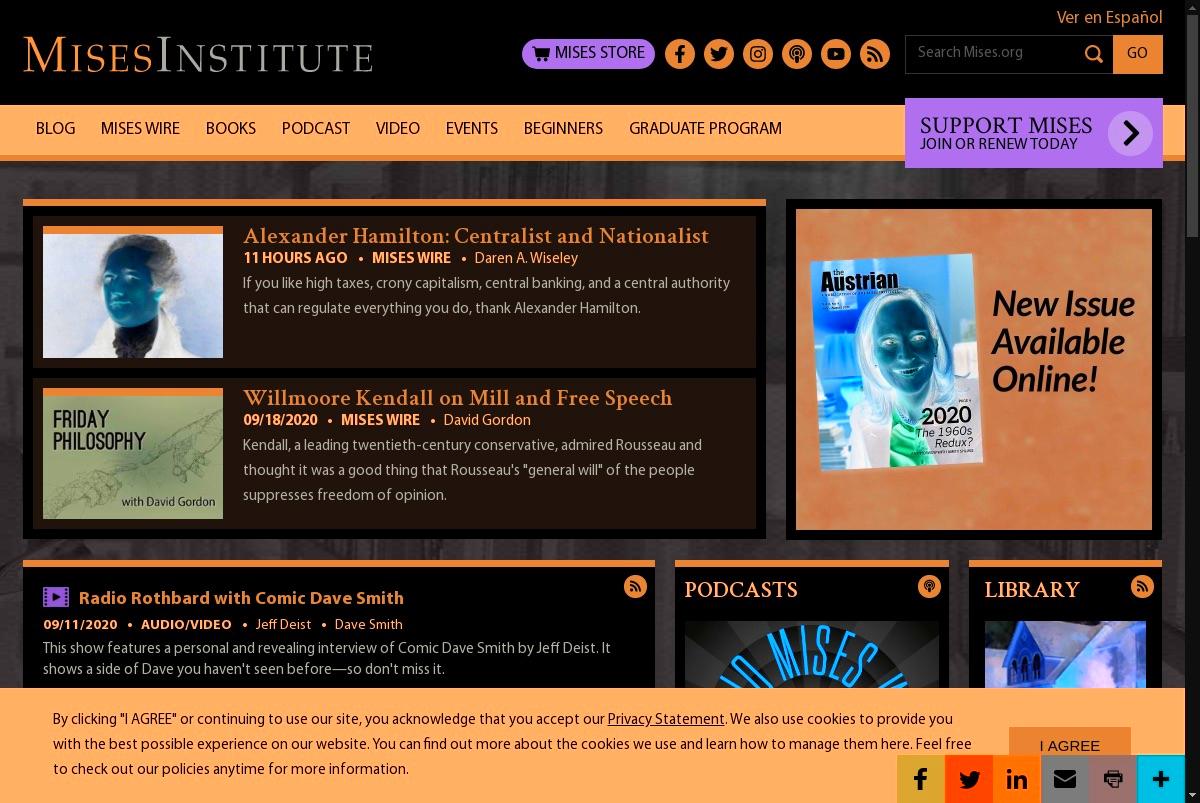Open the Podcasts section heading
Image resolution: width=1200 pixels, height=803 pixels.
[741, 590]
